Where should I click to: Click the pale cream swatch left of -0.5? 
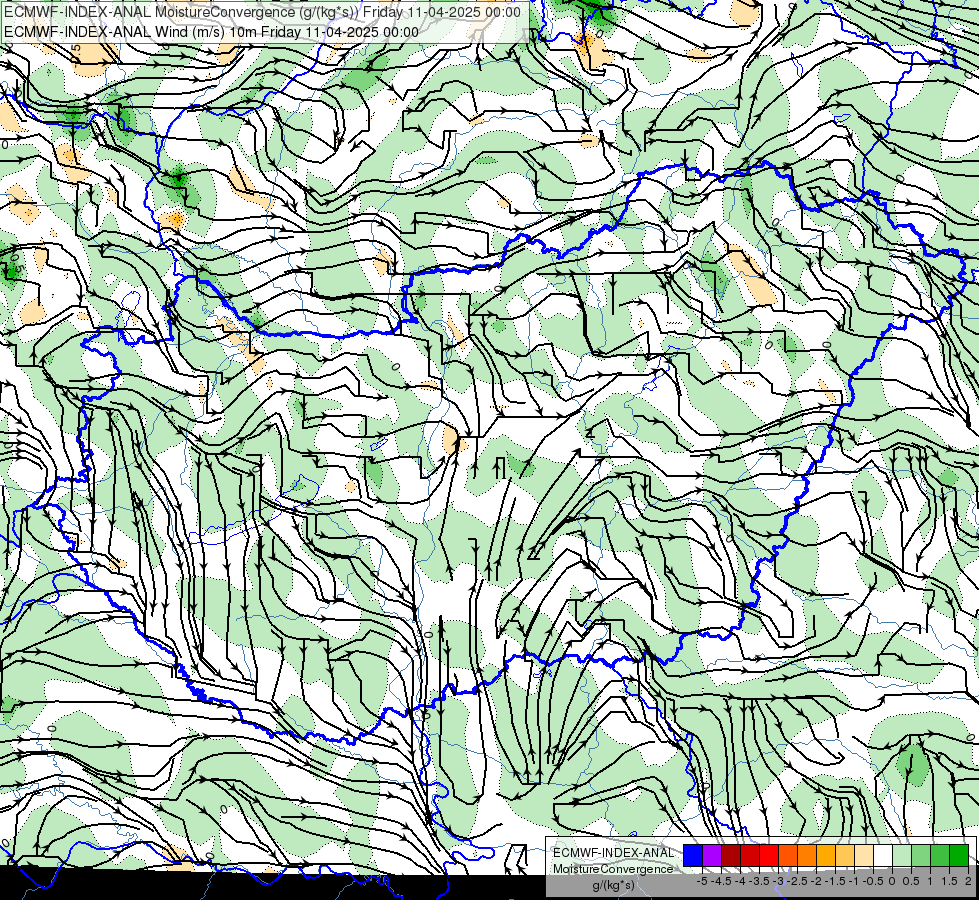tap(863, 856)
